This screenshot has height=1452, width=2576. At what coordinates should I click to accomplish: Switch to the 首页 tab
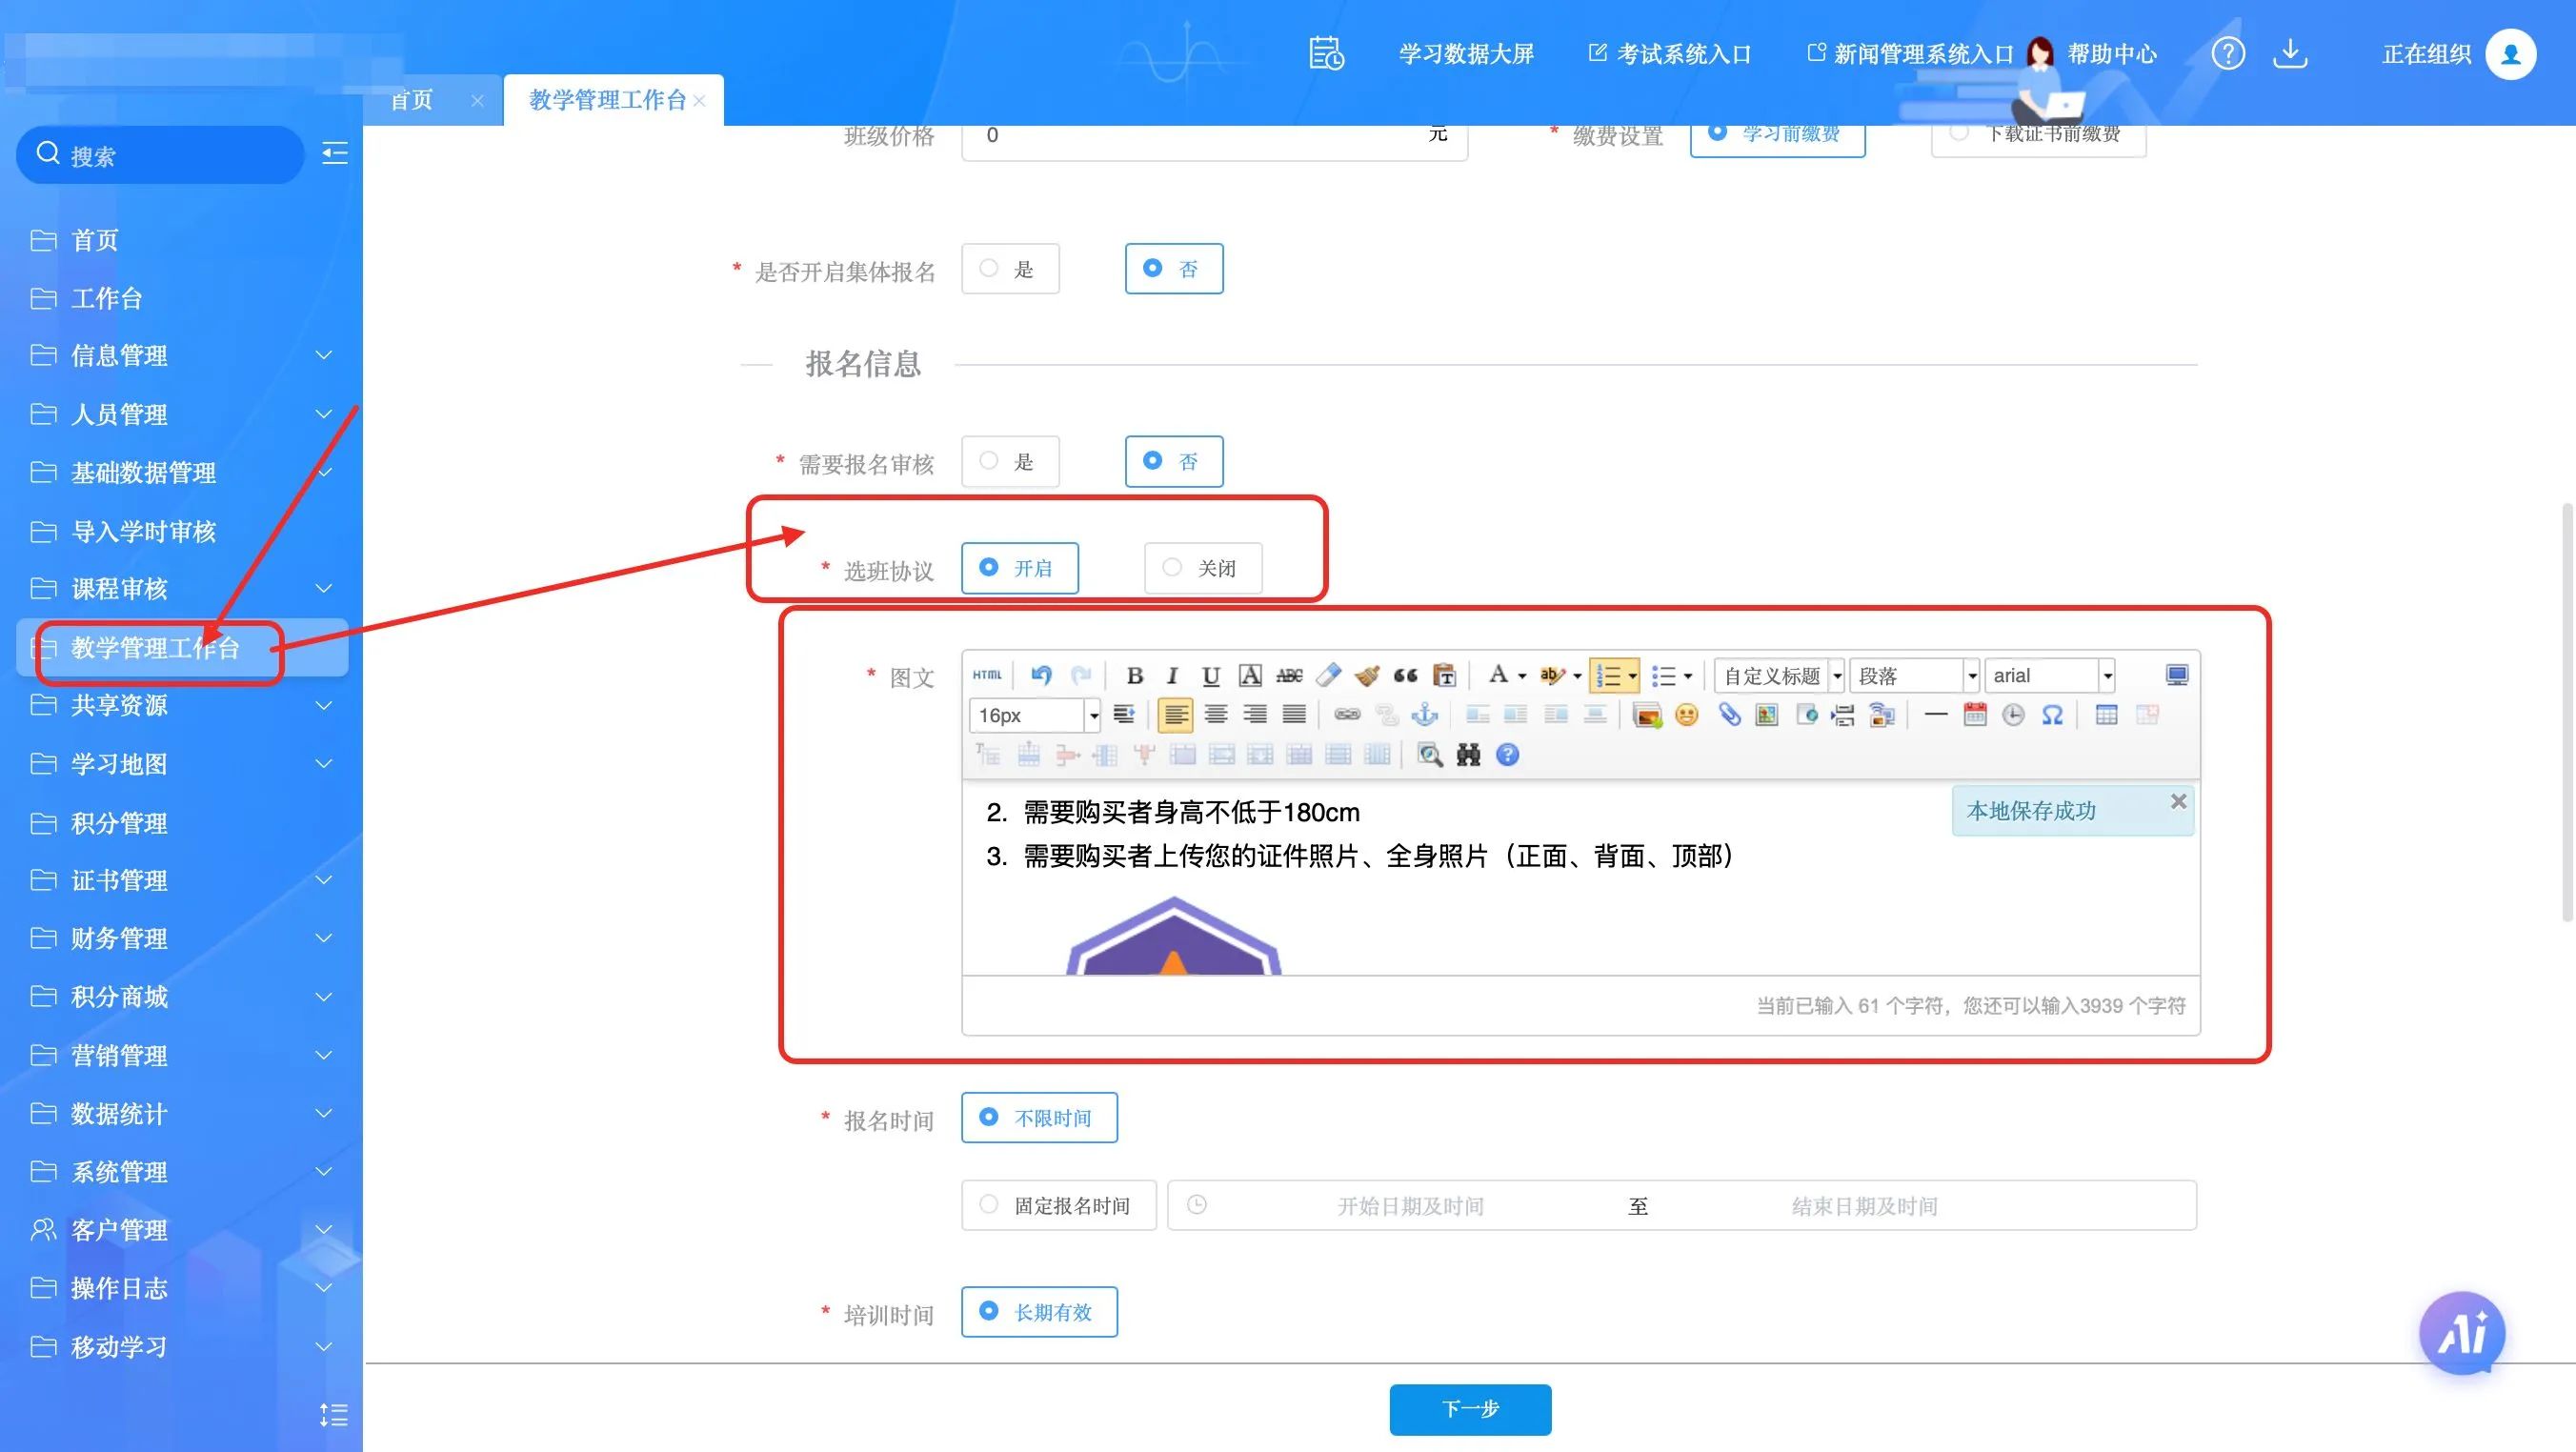click(x=411, y=100)
